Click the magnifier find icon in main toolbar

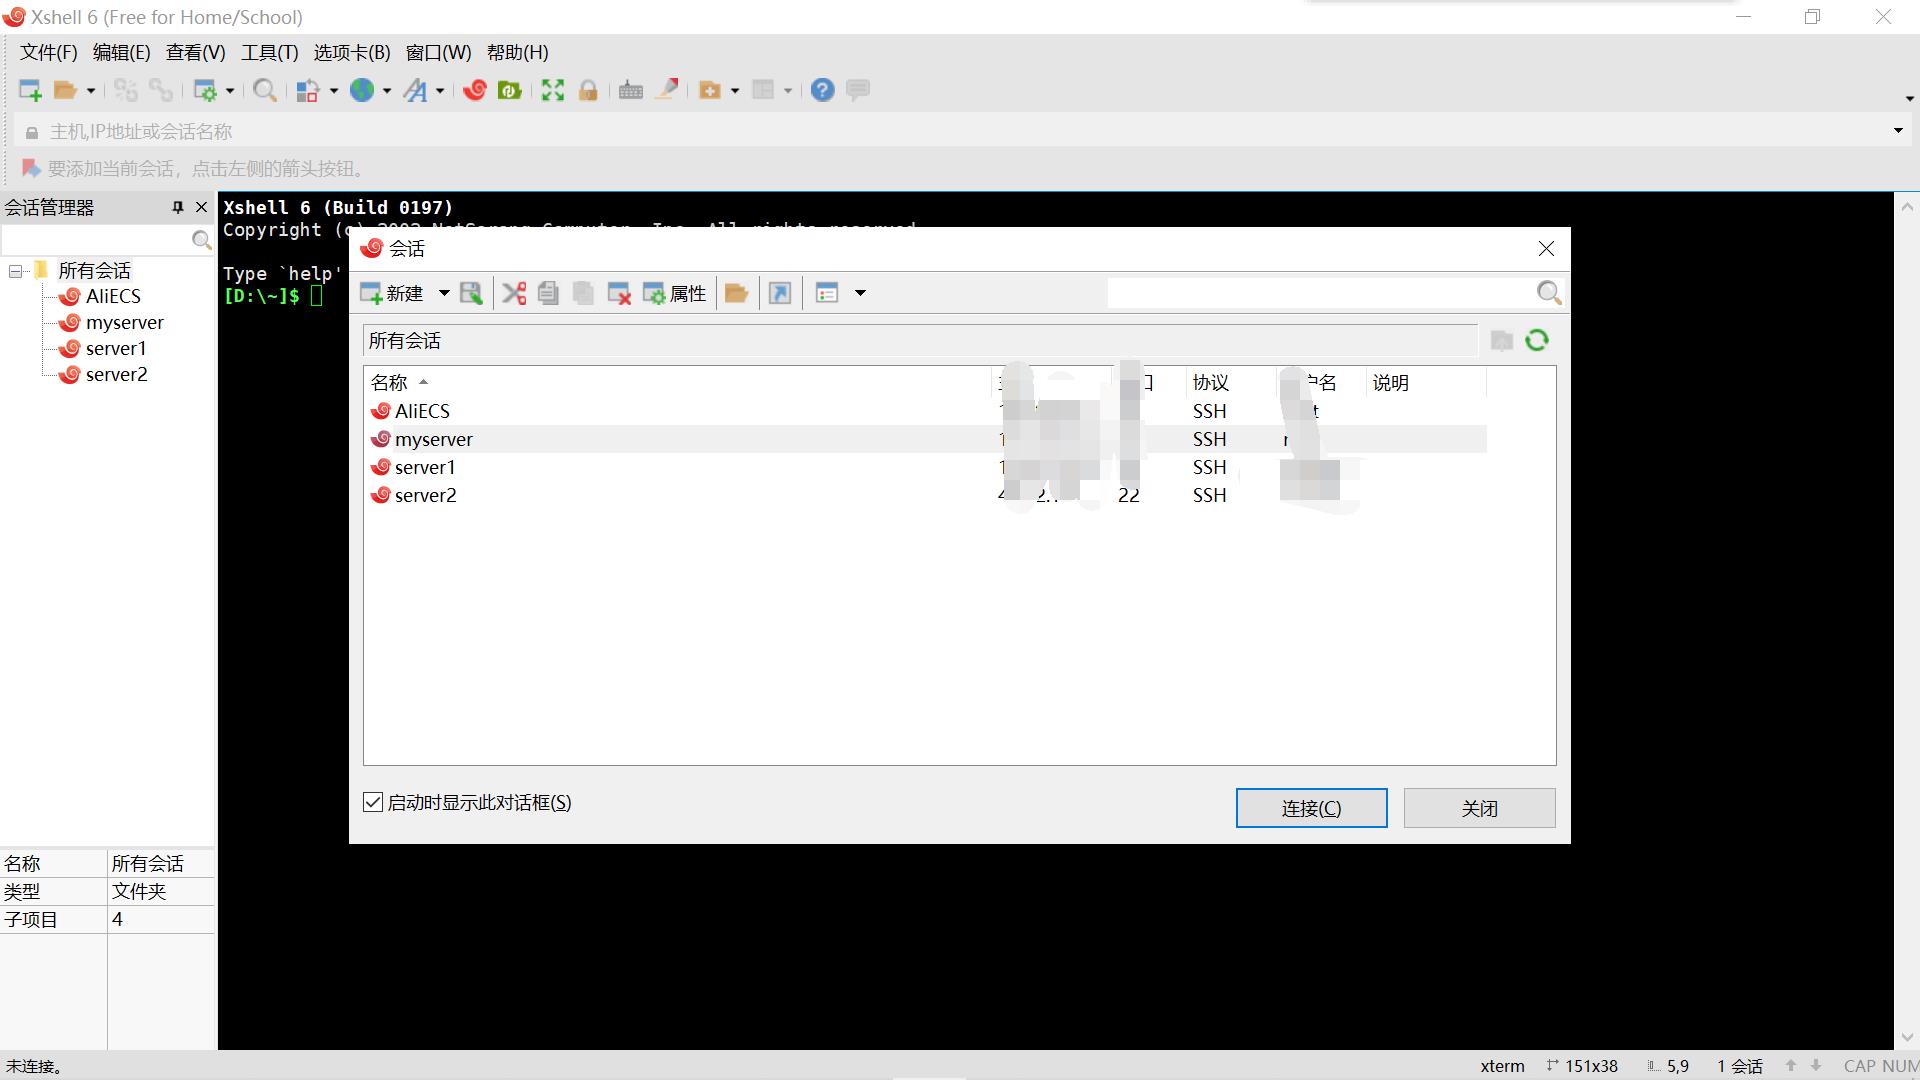coord(265,90)
